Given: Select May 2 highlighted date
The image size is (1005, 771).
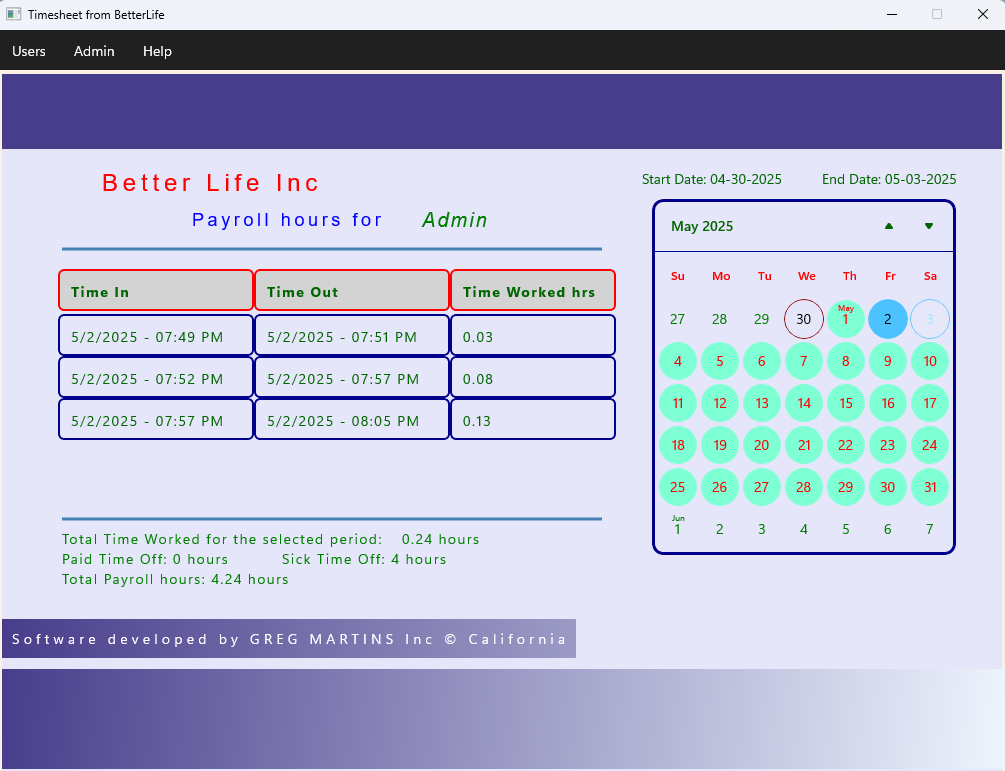Looking at the screenshot, I should [888, 319].
